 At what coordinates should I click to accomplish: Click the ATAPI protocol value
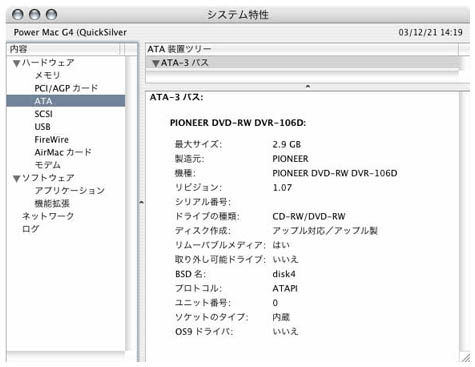tap(285, 288)
